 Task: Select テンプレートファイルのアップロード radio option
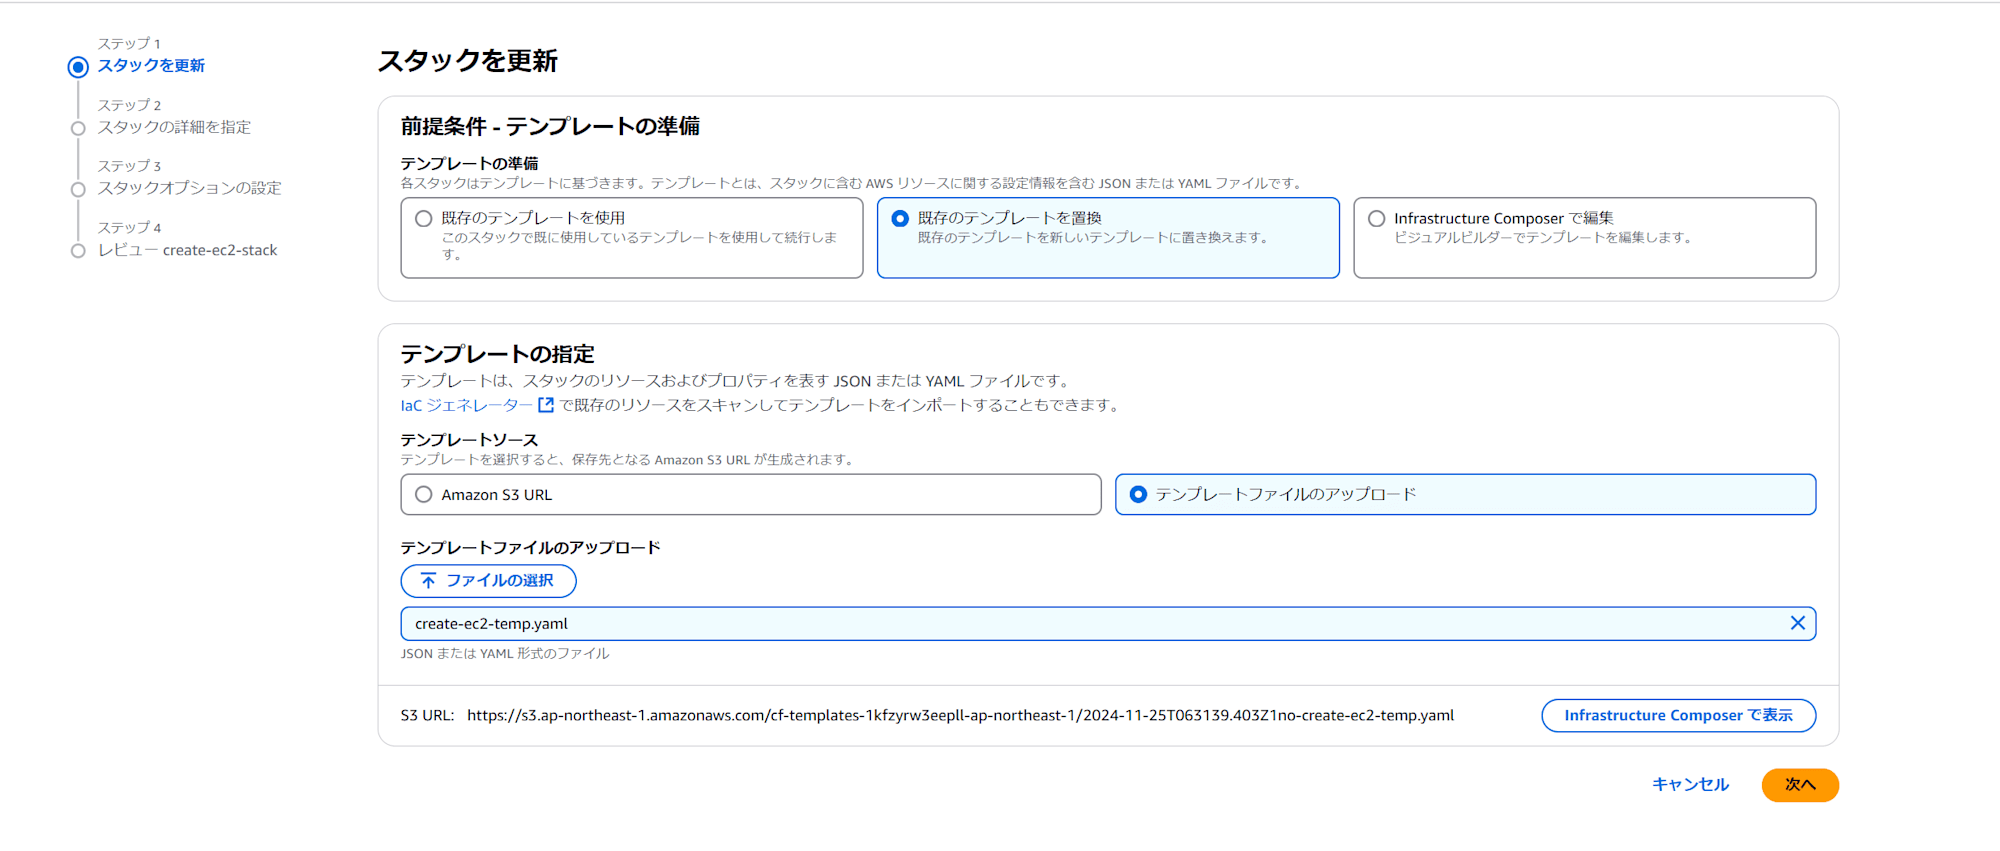1138,494
